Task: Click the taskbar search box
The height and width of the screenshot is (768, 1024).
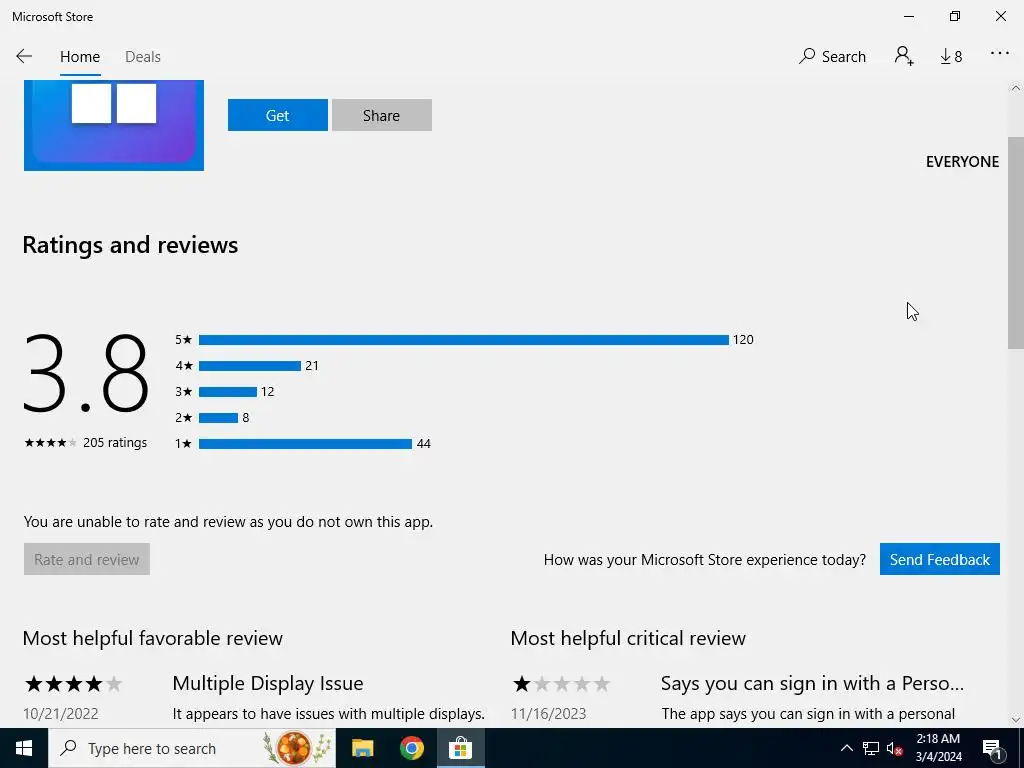Action: [x=192, y=748]
